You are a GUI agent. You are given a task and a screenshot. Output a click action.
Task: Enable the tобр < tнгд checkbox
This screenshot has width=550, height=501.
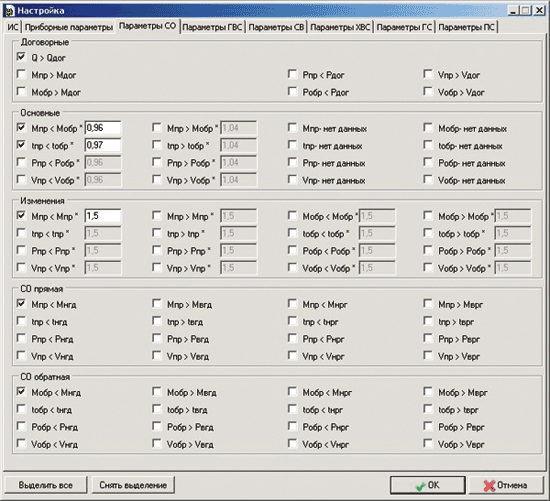click(21, 409)
